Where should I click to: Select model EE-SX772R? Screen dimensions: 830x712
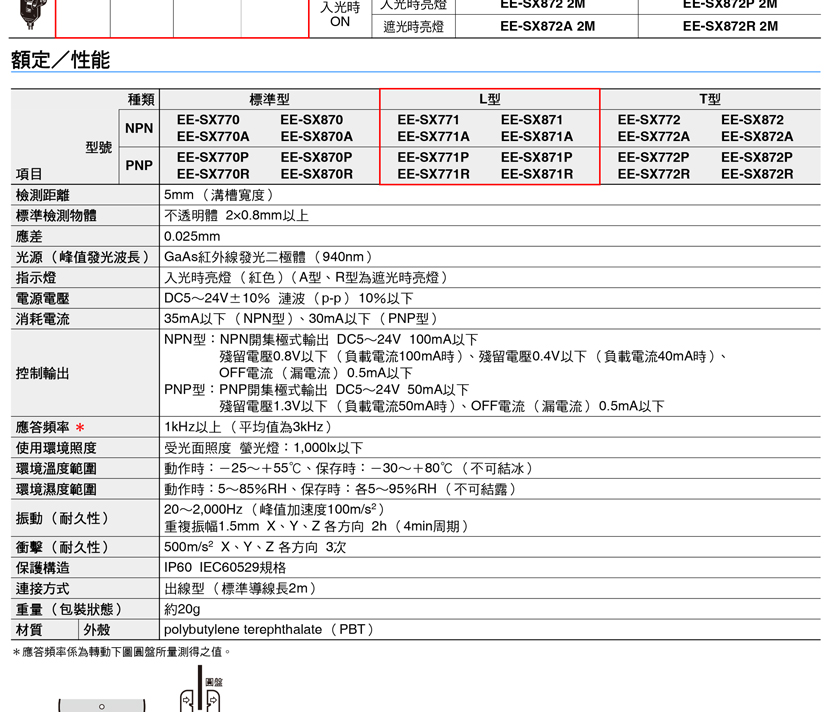pos(654,174)
